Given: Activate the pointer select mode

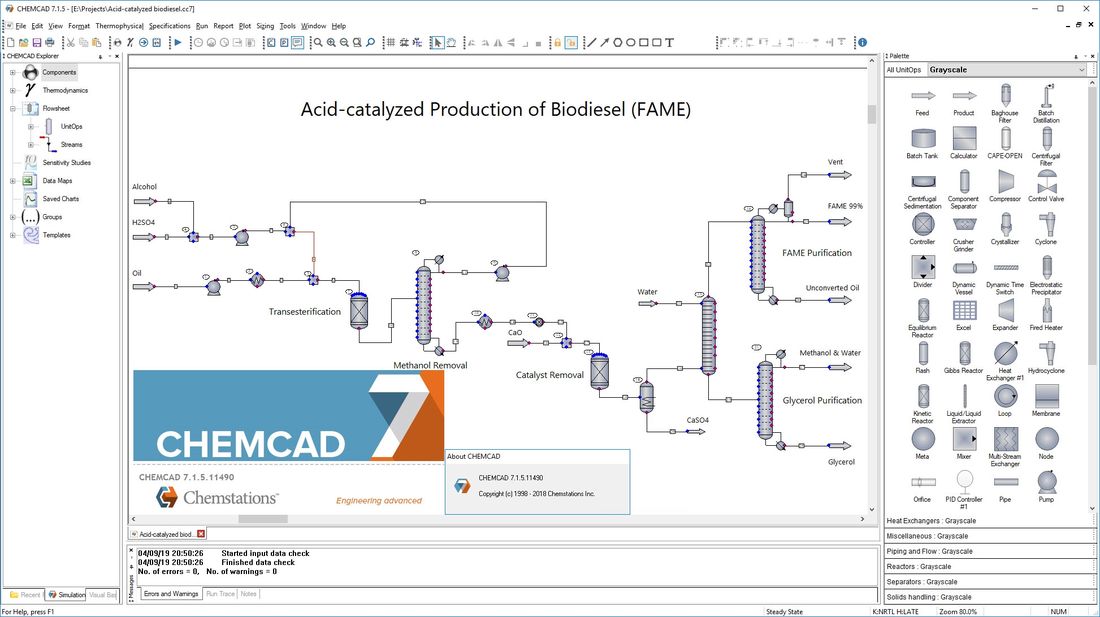Looking at the screenshot, I should (437, 43).
